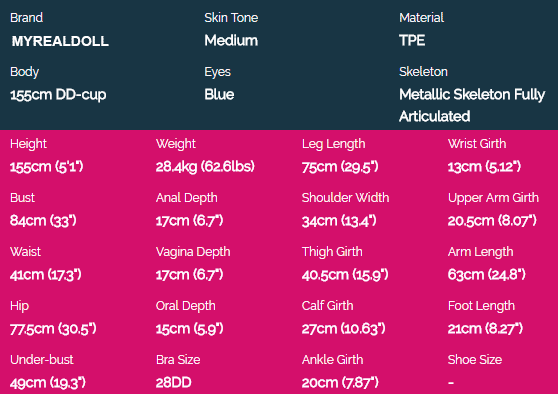Click the Bra Size value 28DD
Screen dimensions: 558x394
[174, 383]
